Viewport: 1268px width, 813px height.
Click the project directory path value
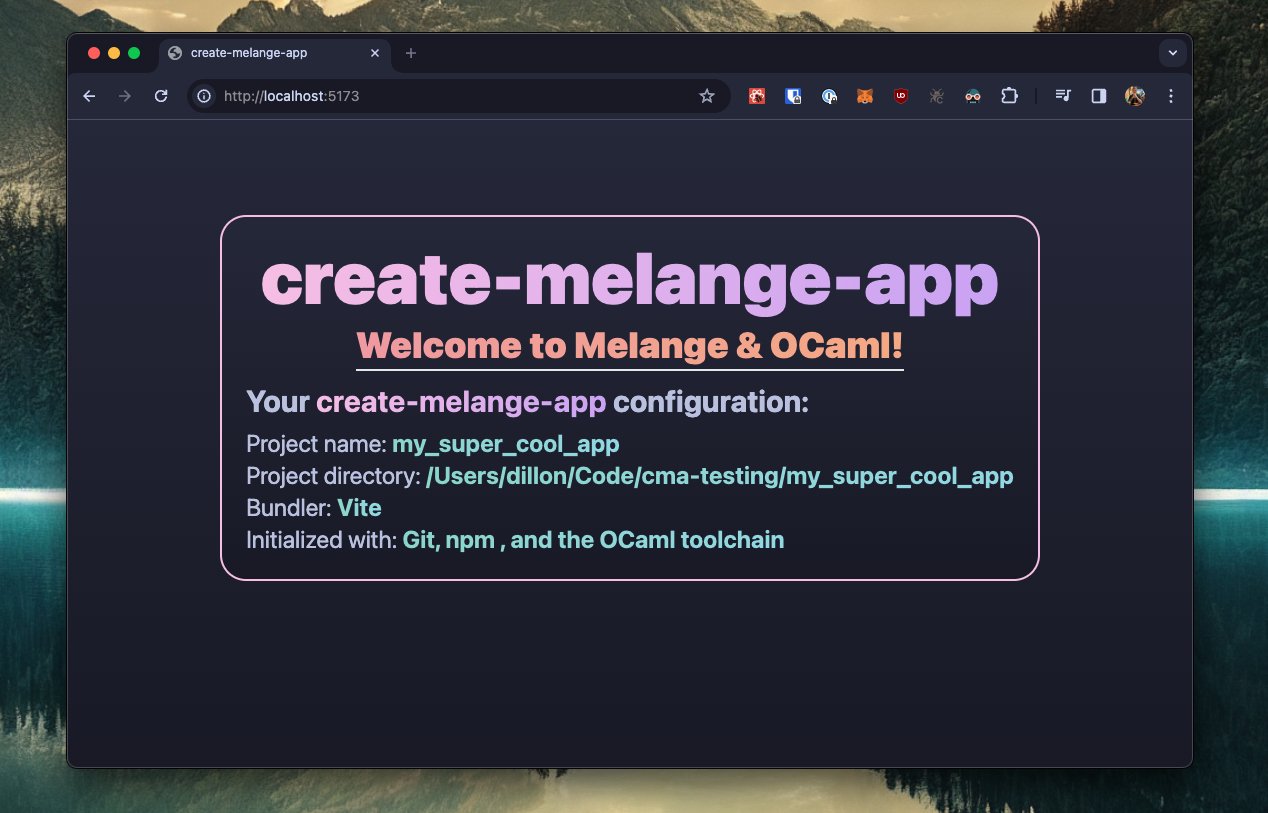(x=720, y=476)
